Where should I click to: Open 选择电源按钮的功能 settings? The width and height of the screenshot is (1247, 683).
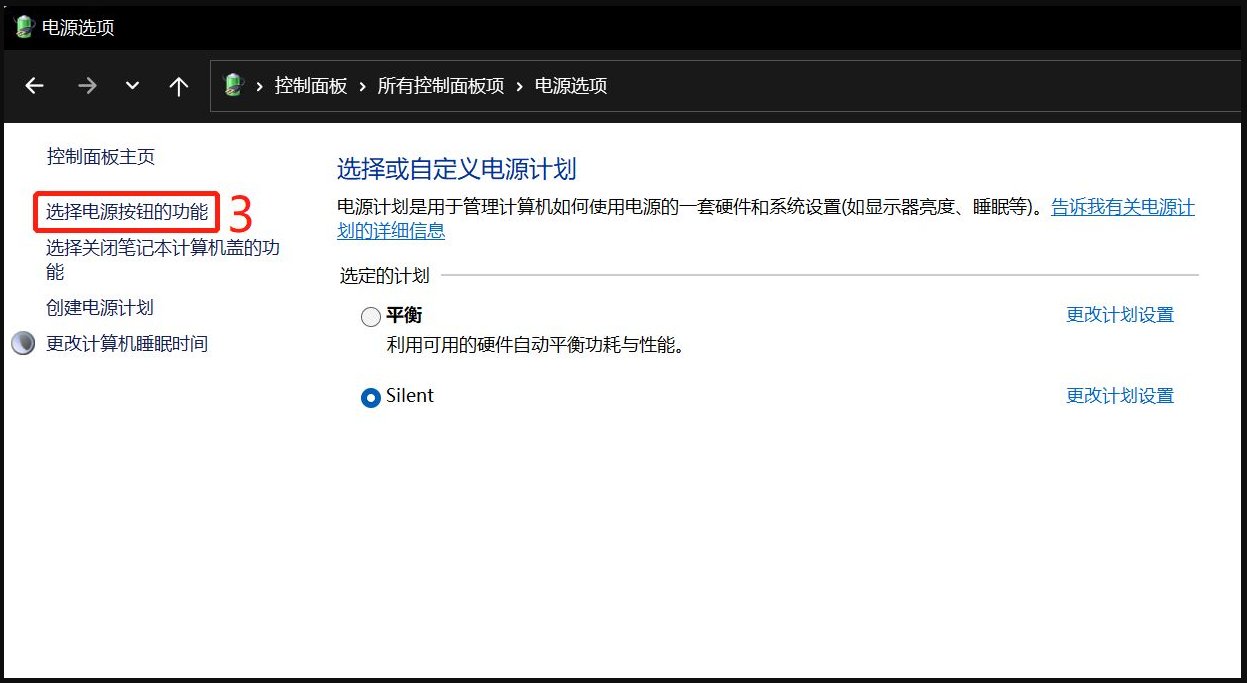(x=125, y=212)
